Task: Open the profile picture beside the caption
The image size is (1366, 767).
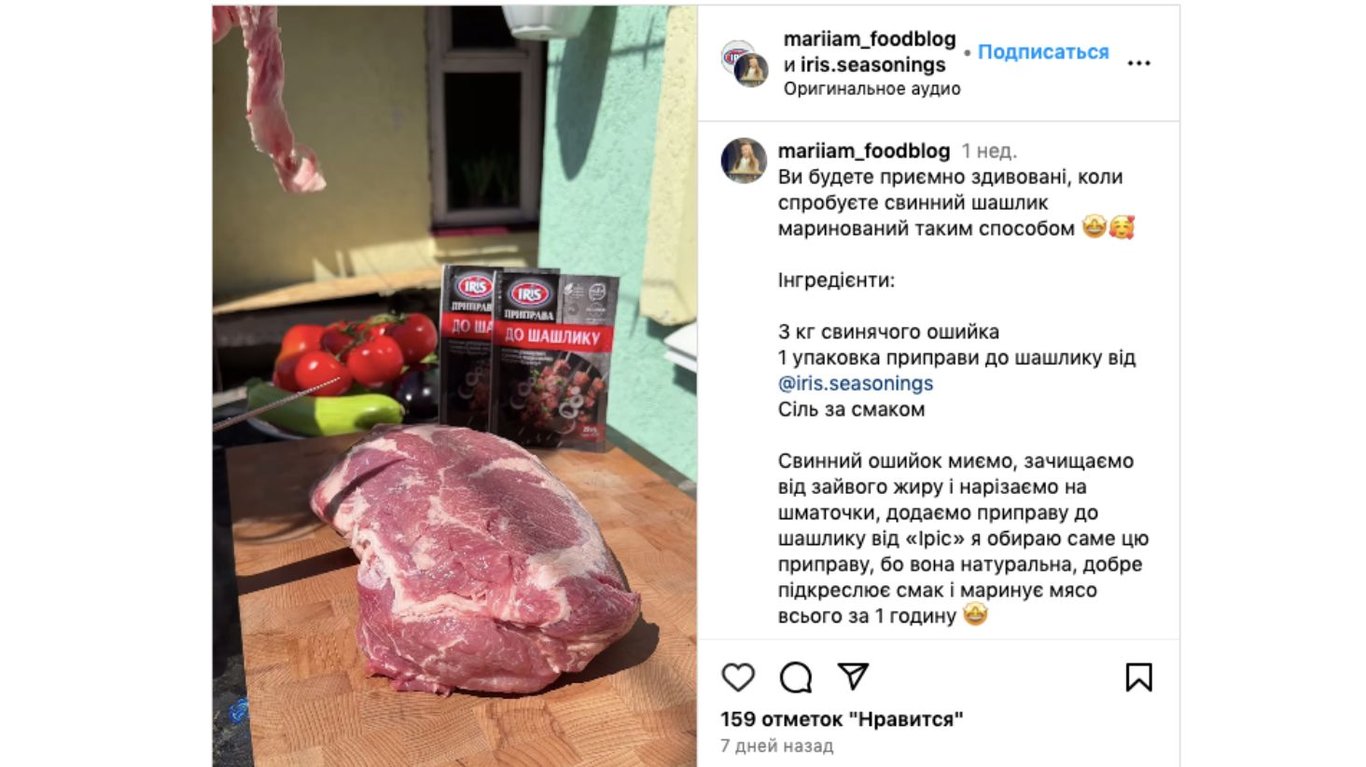Action: (x=743, y=160)
